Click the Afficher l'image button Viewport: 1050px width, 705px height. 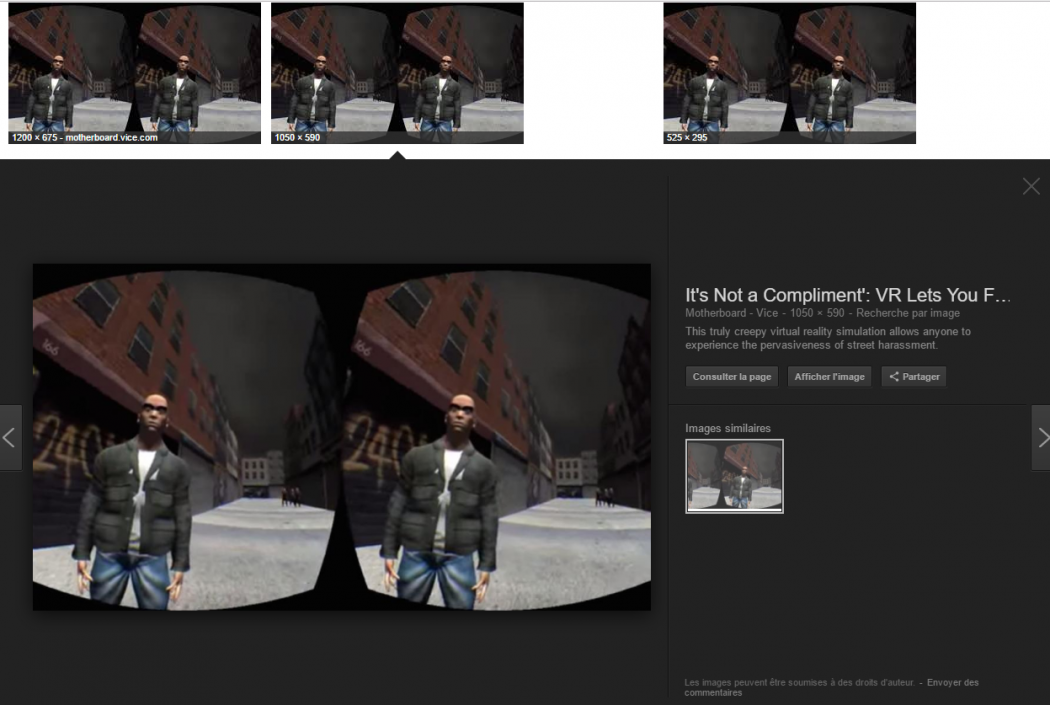pyautogui.click(x=829, y=377)
